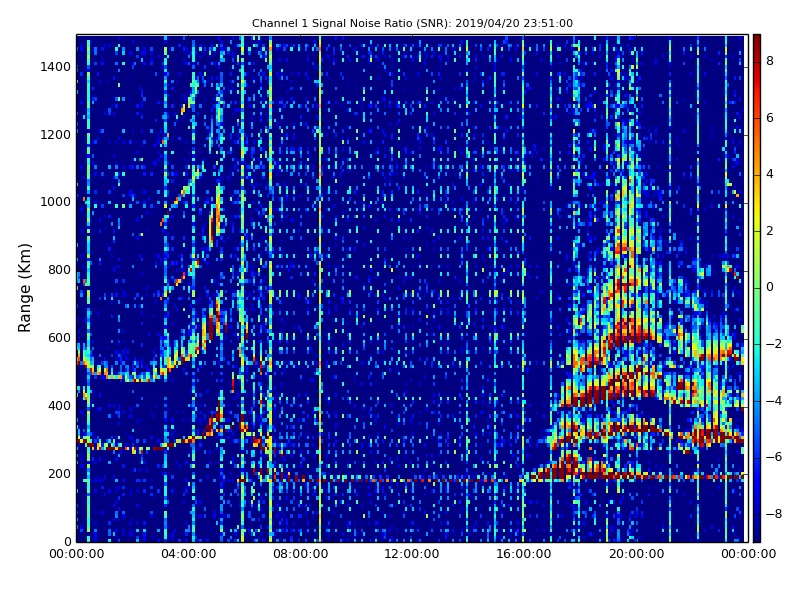
Task: Select the 16:00:00 time tick label
Action: point(524,554)
